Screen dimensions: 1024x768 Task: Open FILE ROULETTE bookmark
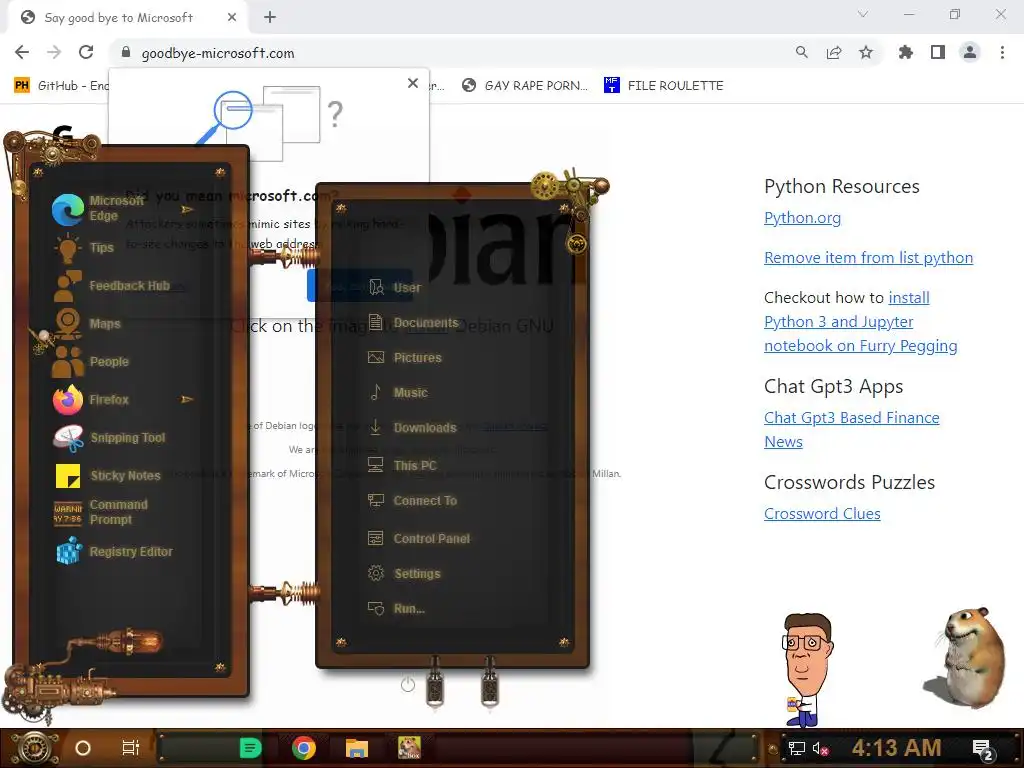664,86
